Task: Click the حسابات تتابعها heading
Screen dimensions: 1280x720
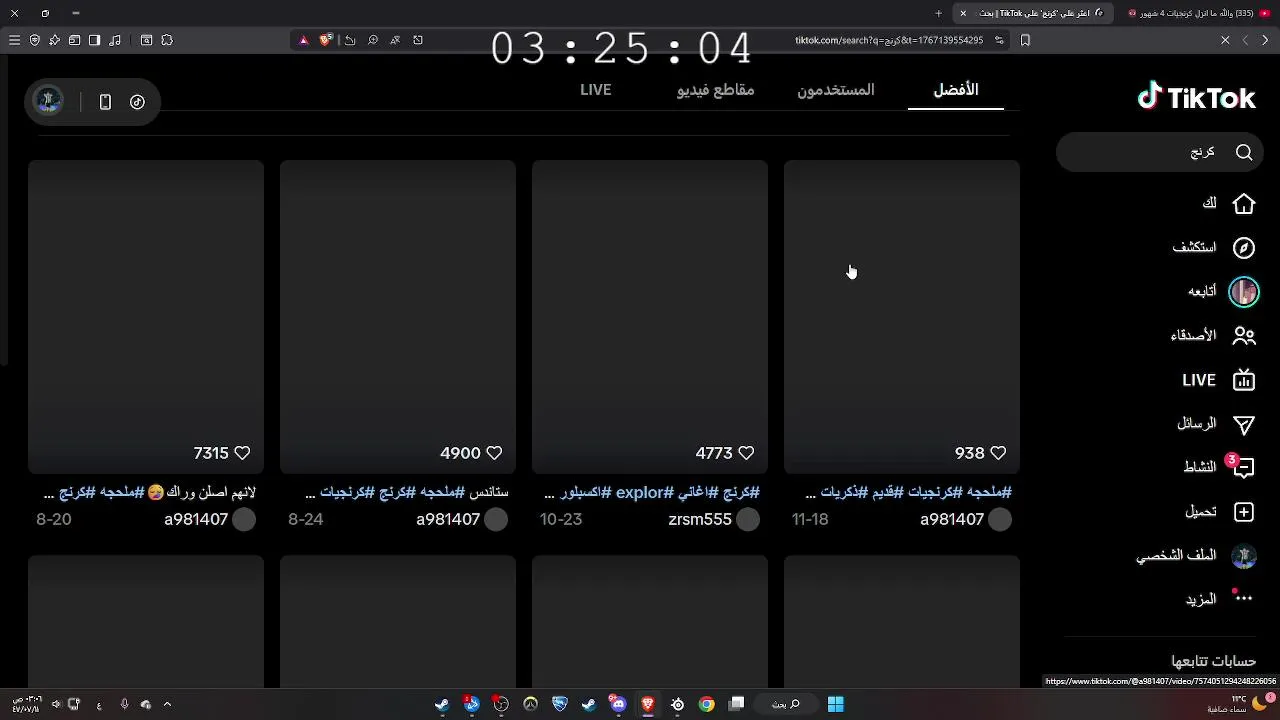Action: [1214, 661]
